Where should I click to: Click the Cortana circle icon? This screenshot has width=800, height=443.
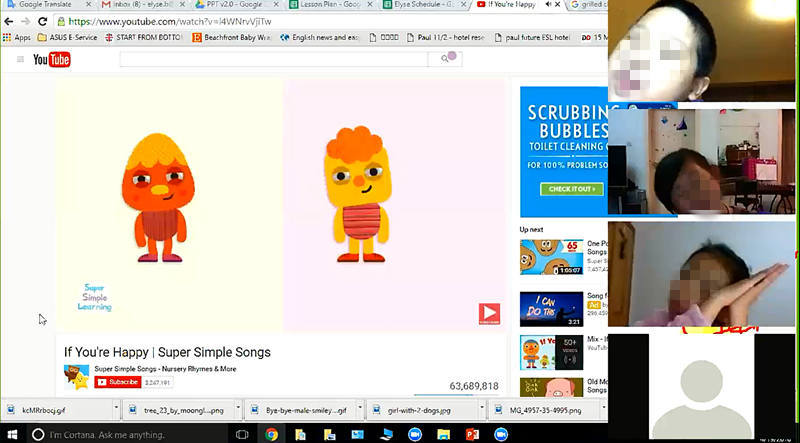click(38, 435)
